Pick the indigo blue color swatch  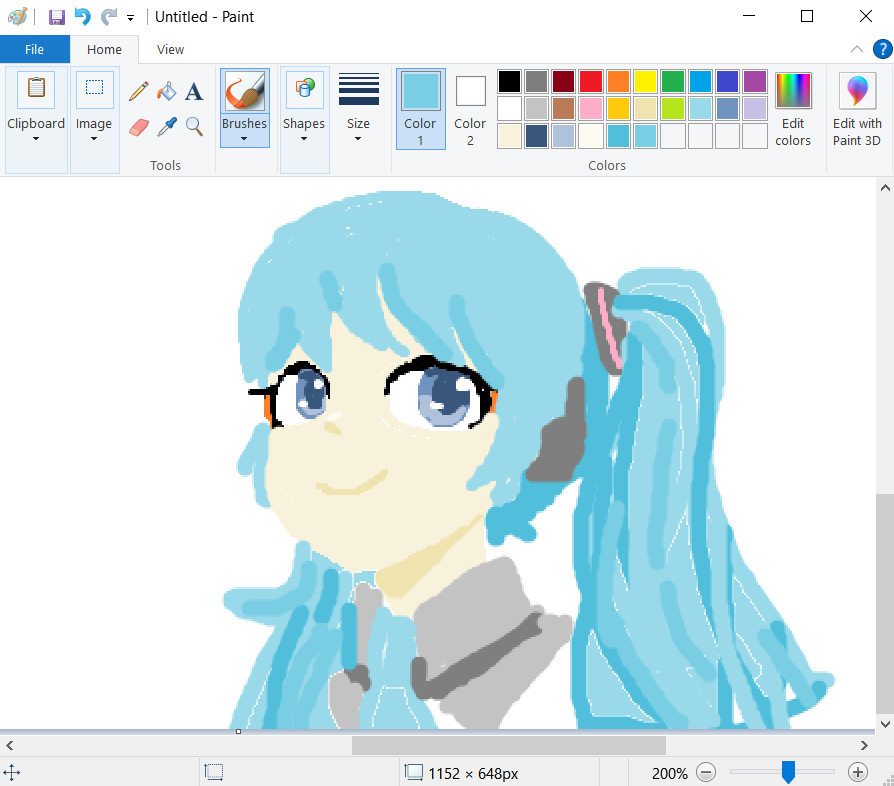728,81
